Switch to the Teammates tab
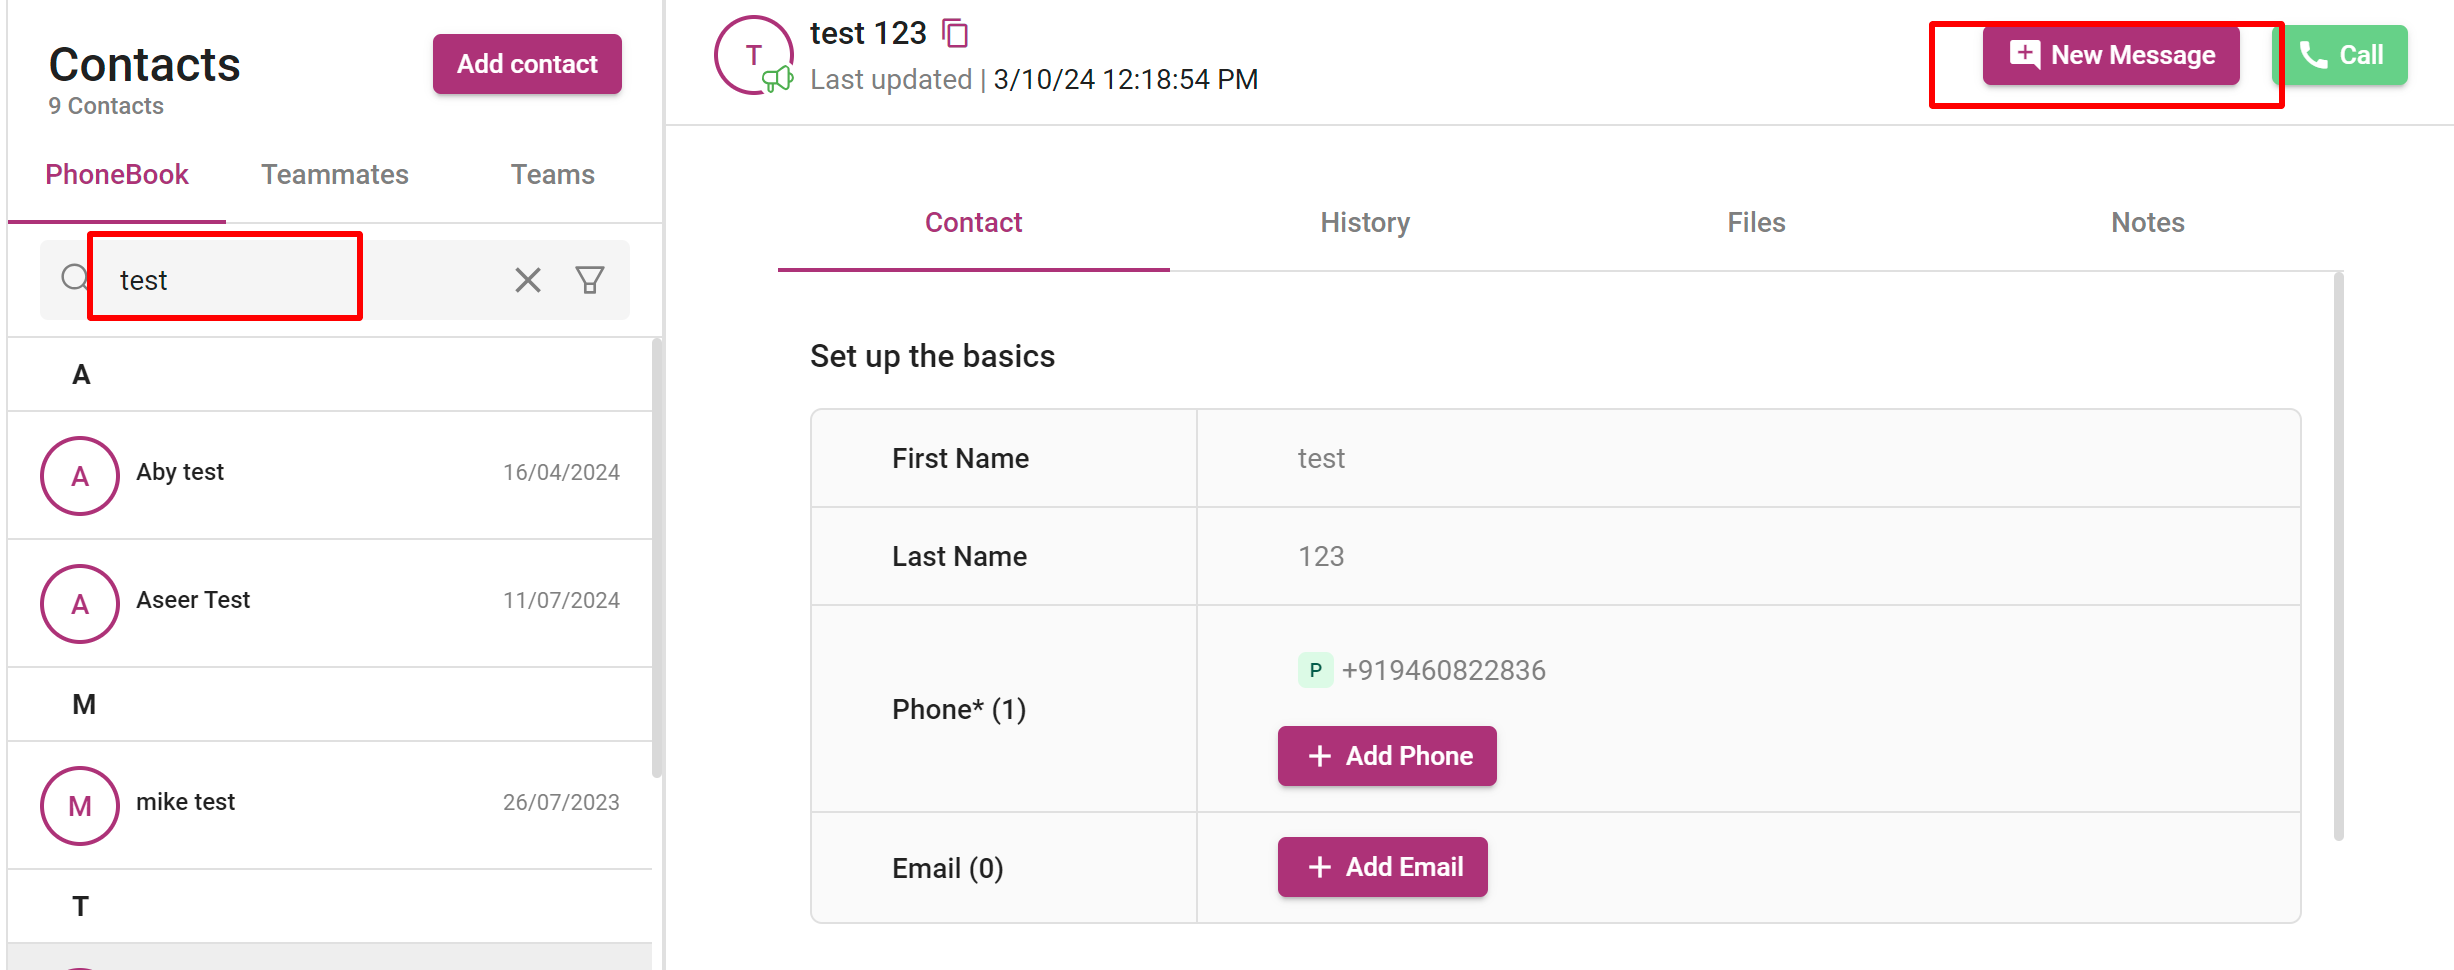Screen dimensions: 2454x970 [x=335, y=175]
